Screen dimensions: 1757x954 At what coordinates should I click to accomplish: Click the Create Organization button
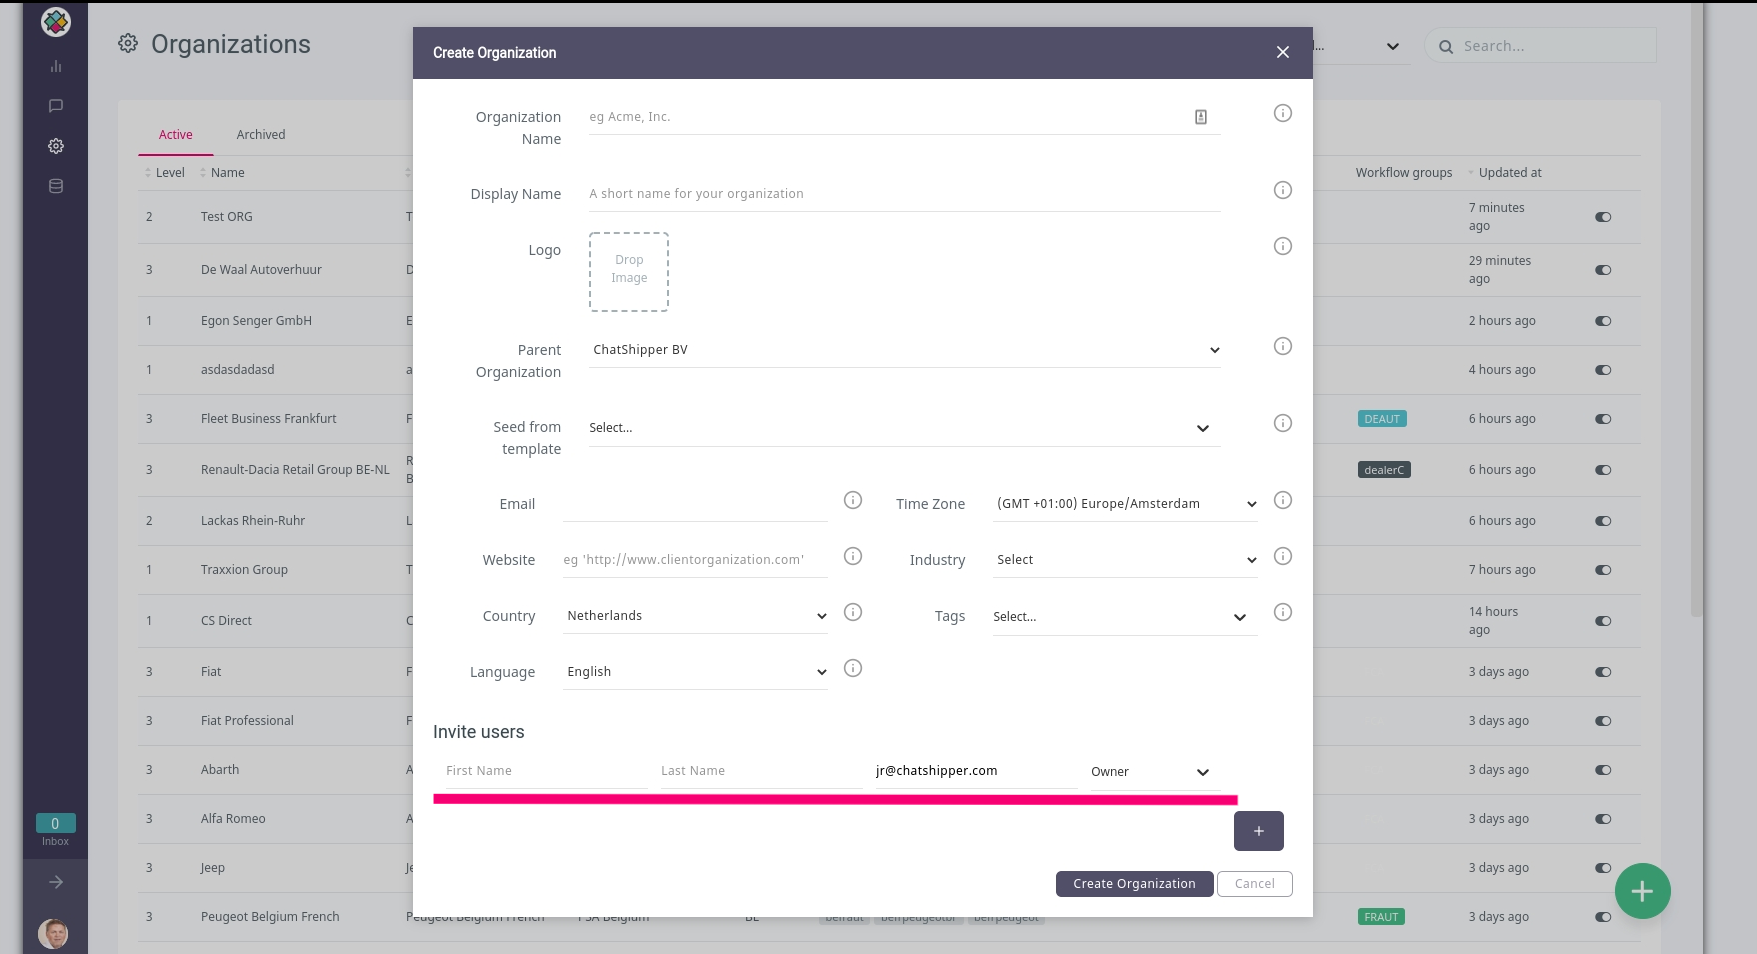point(1134,884)
